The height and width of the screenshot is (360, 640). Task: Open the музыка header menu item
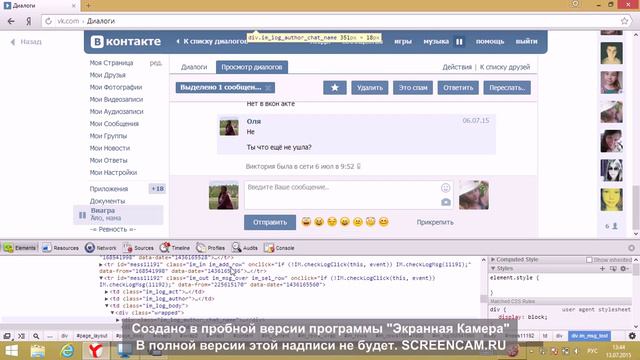(x=436, y=41)
